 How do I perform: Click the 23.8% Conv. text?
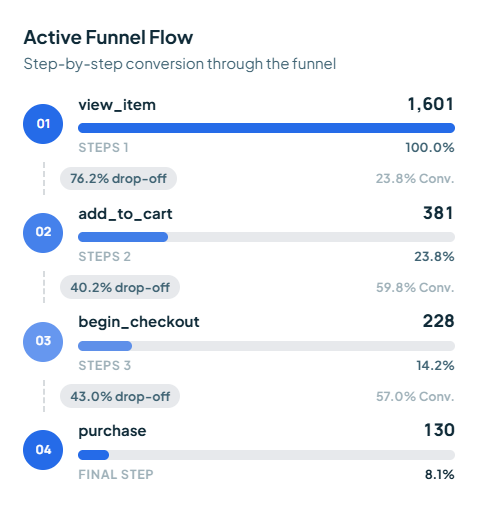coord(415,179)
